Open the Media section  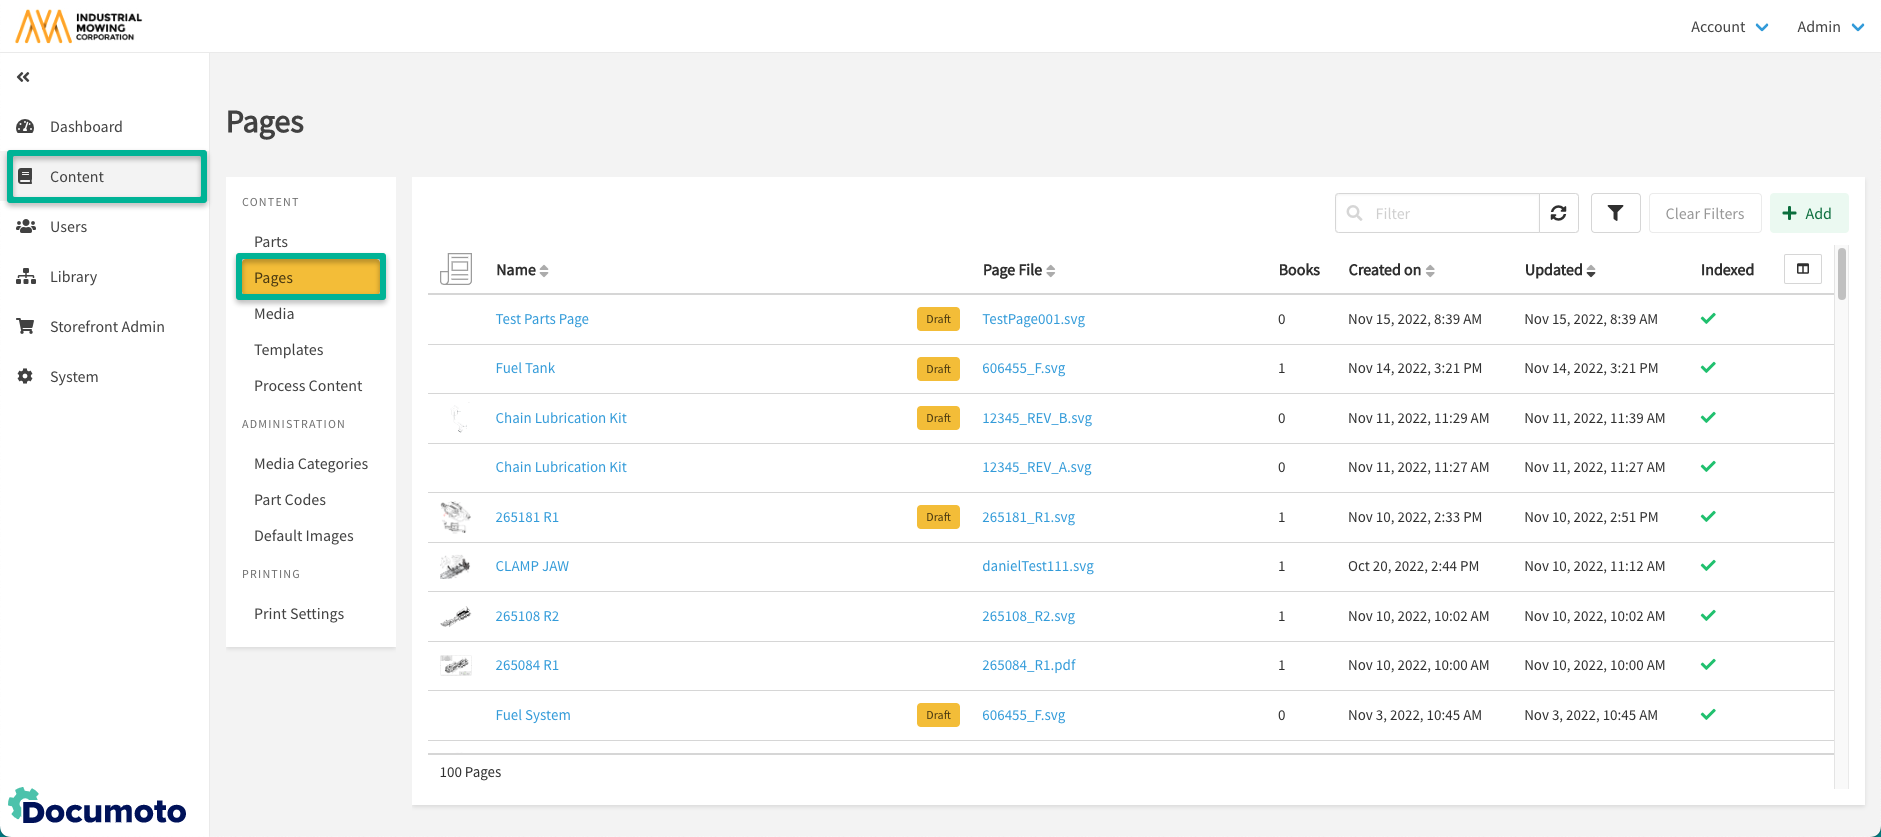coord(274,314)
